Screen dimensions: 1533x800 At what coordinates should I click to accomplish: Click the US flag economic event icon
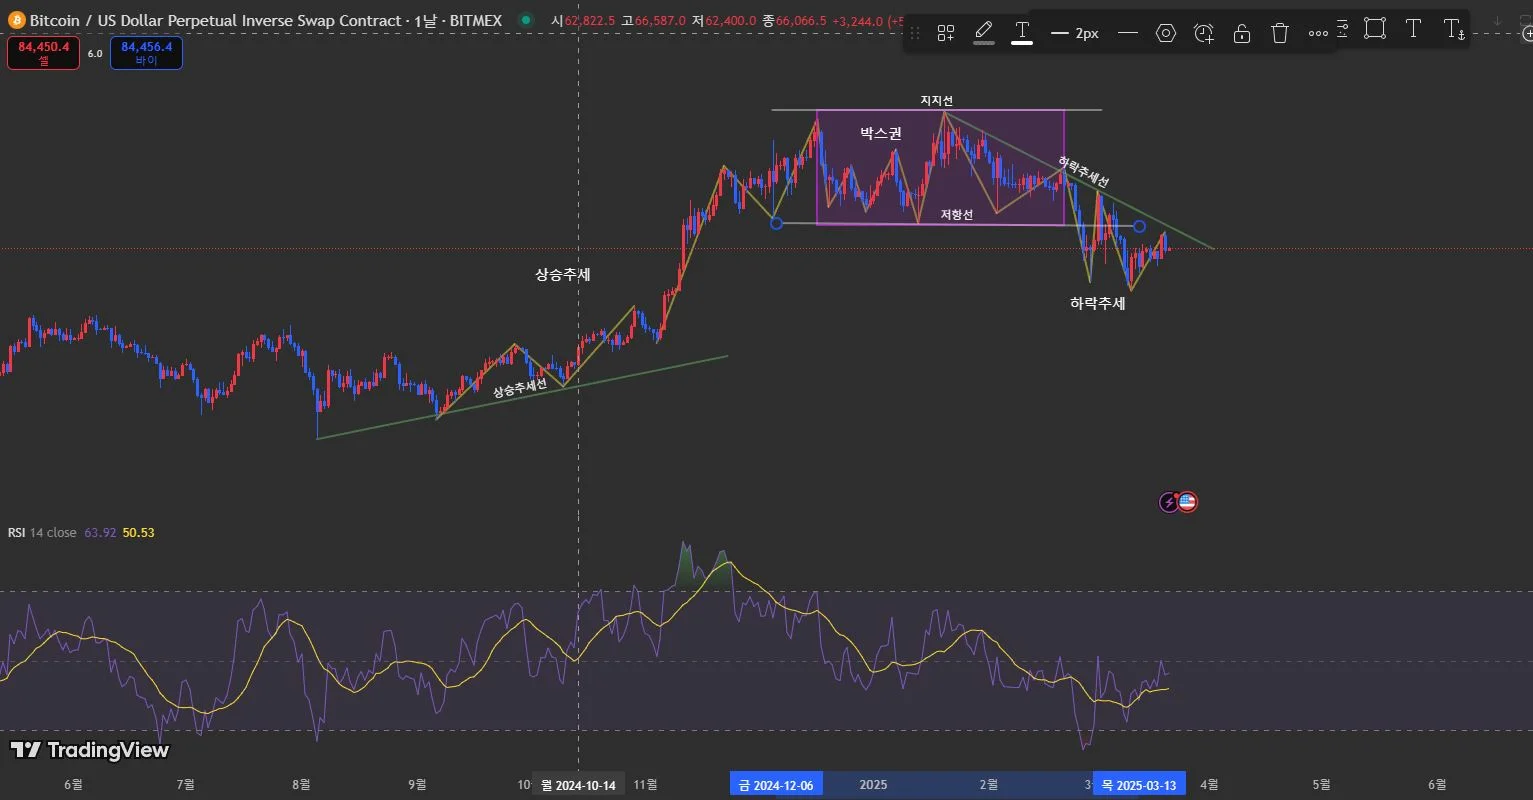[1187, 502]
